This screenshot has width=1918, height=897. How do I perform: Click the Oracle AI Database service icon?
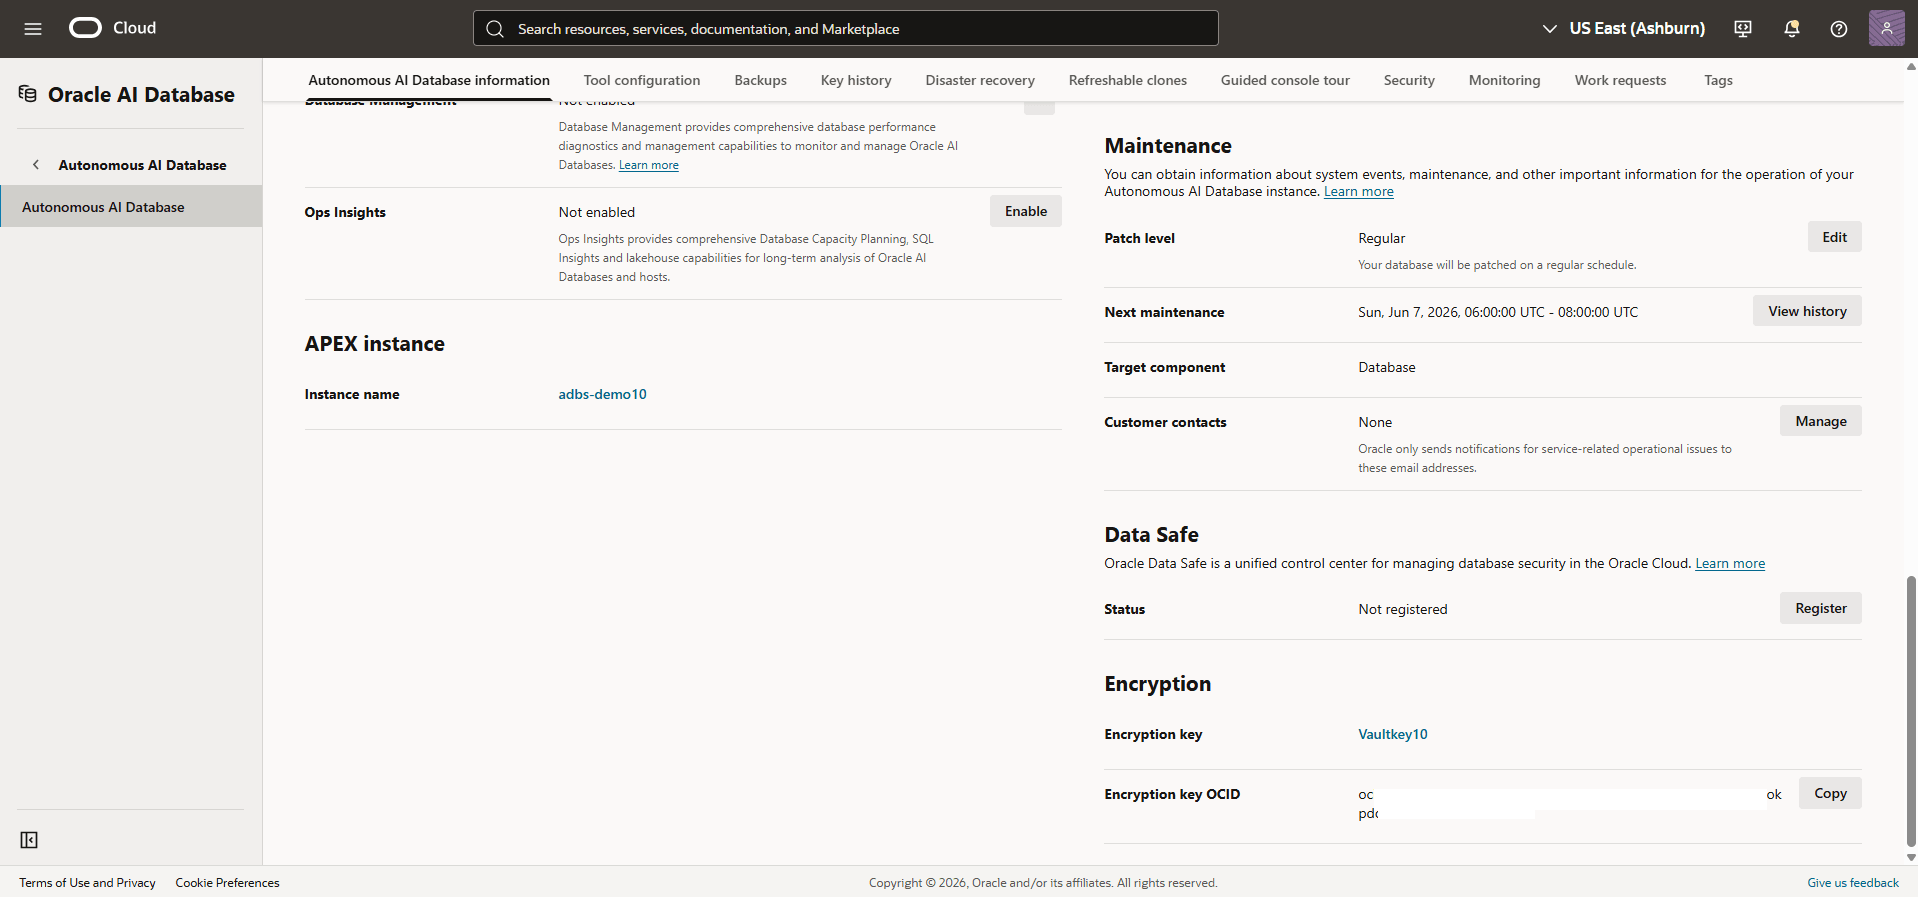coord(28,94)
